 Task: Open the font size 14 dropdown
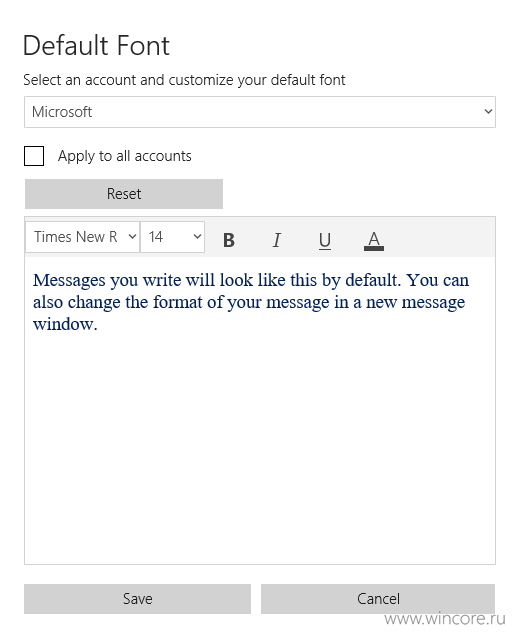tap(173, 237)
